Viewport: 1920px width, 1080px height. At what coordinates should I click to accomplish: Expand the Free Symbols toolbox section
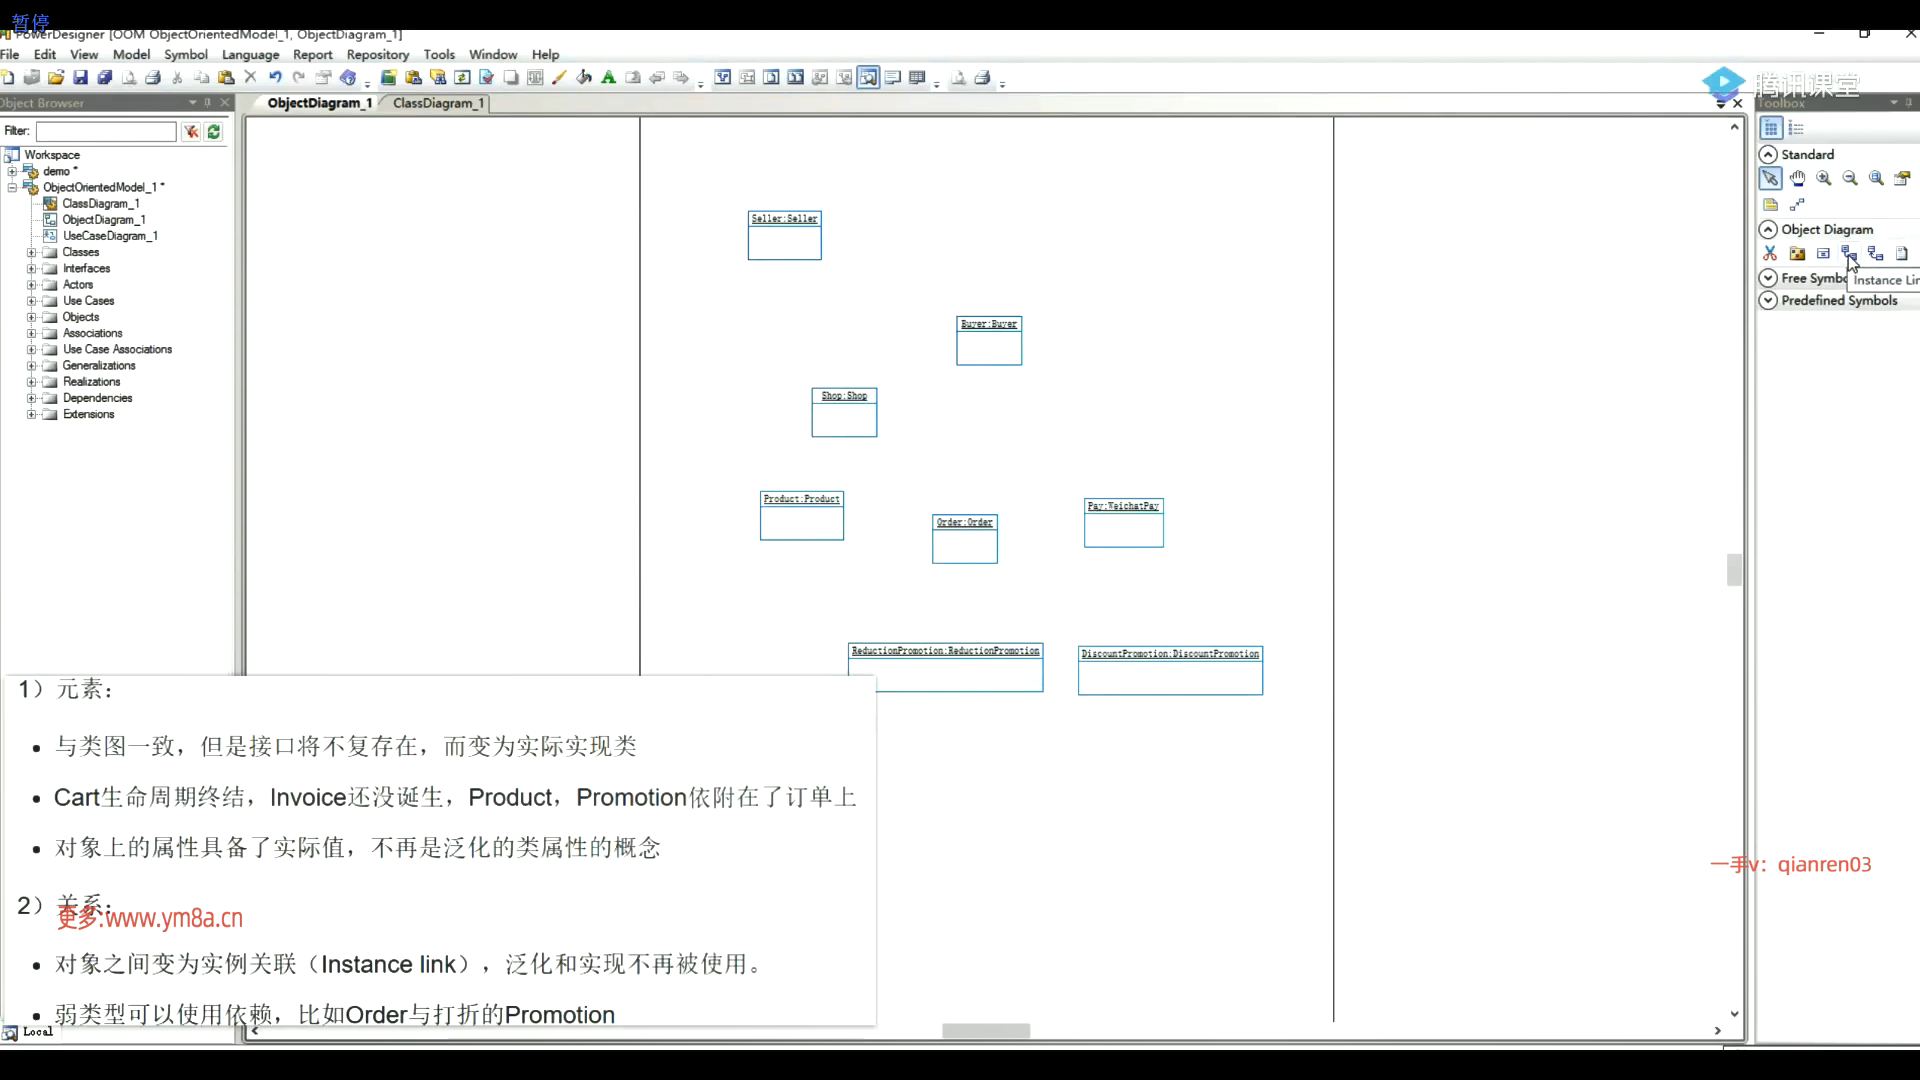[1768, 278]
